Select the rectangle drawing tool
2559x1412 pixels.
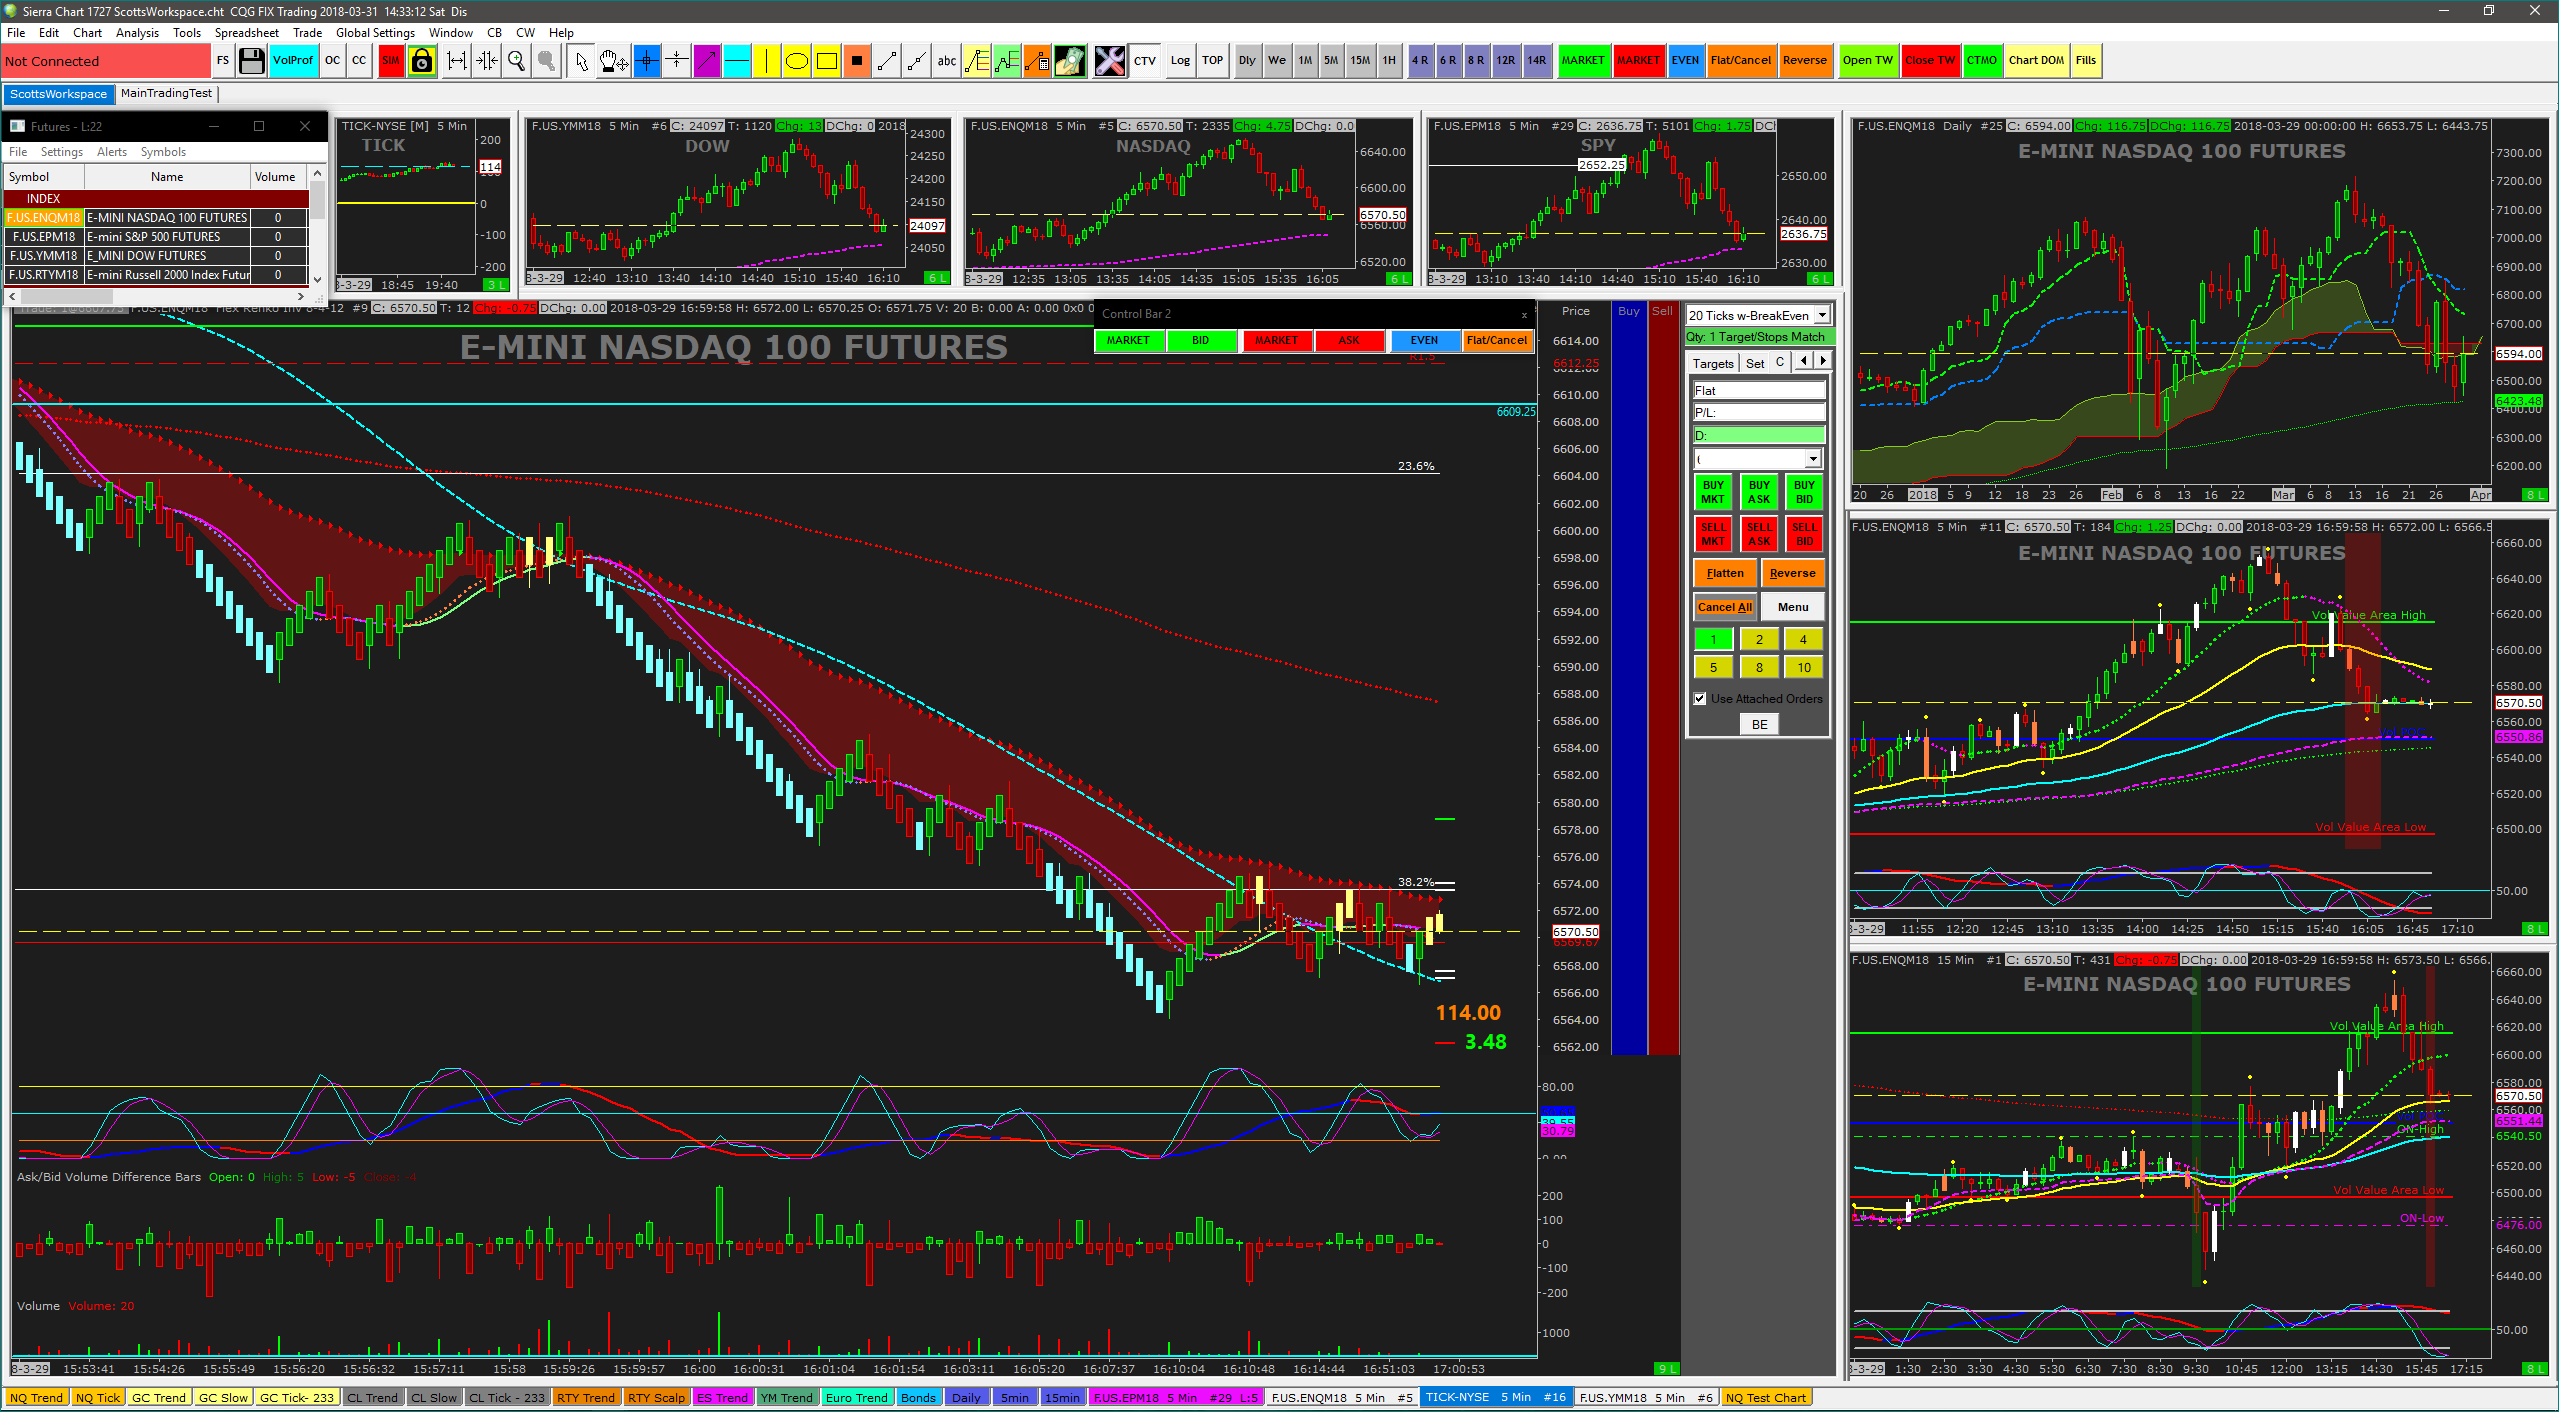pyautogui.click(x=826, y=61)
